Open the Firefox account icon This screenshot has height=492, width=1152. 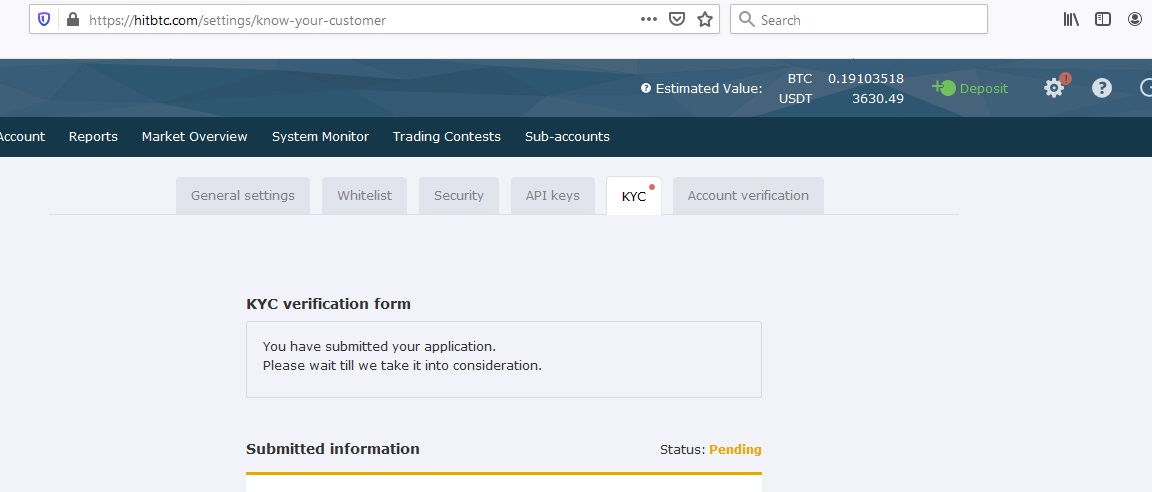point(1135,20)
